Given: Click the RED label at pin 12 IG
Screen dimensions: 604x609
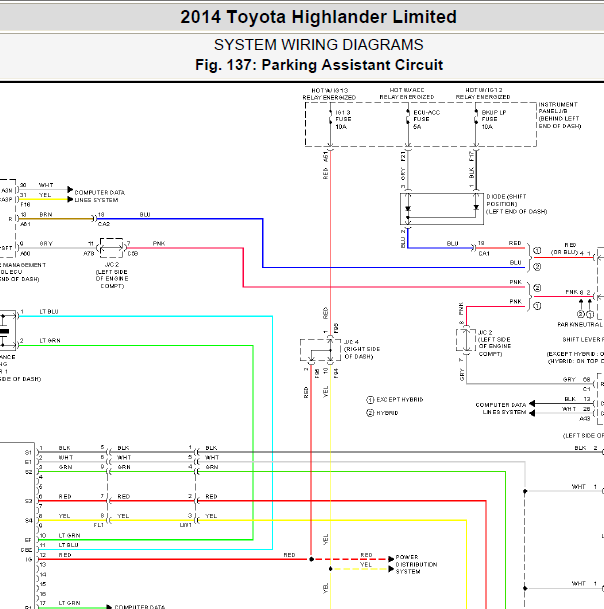Looking at the screenshot, I should coord(65,555).
